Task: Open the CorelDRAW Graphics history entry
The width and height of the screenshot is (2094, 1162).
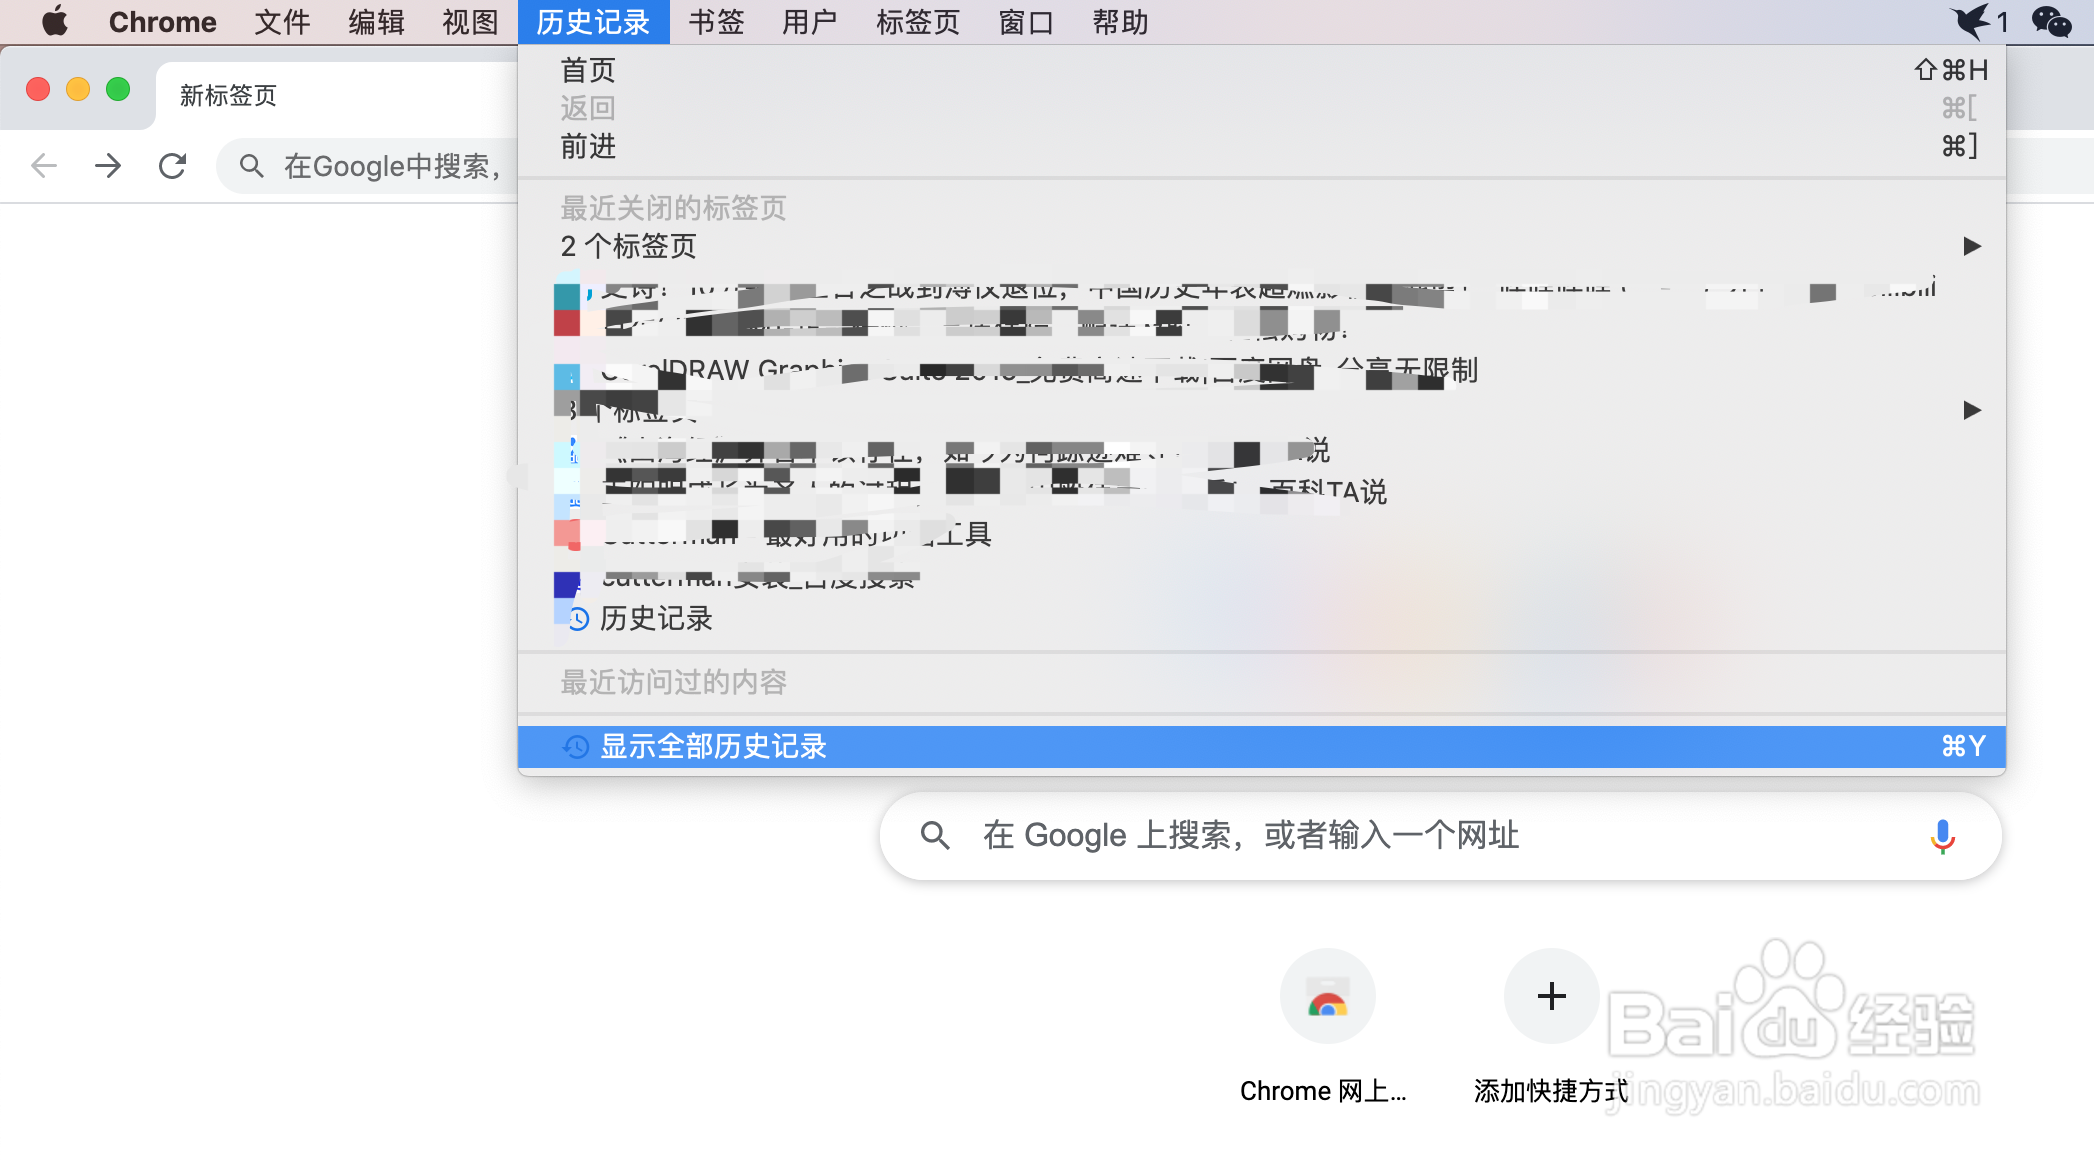Action: (1262, 371)
